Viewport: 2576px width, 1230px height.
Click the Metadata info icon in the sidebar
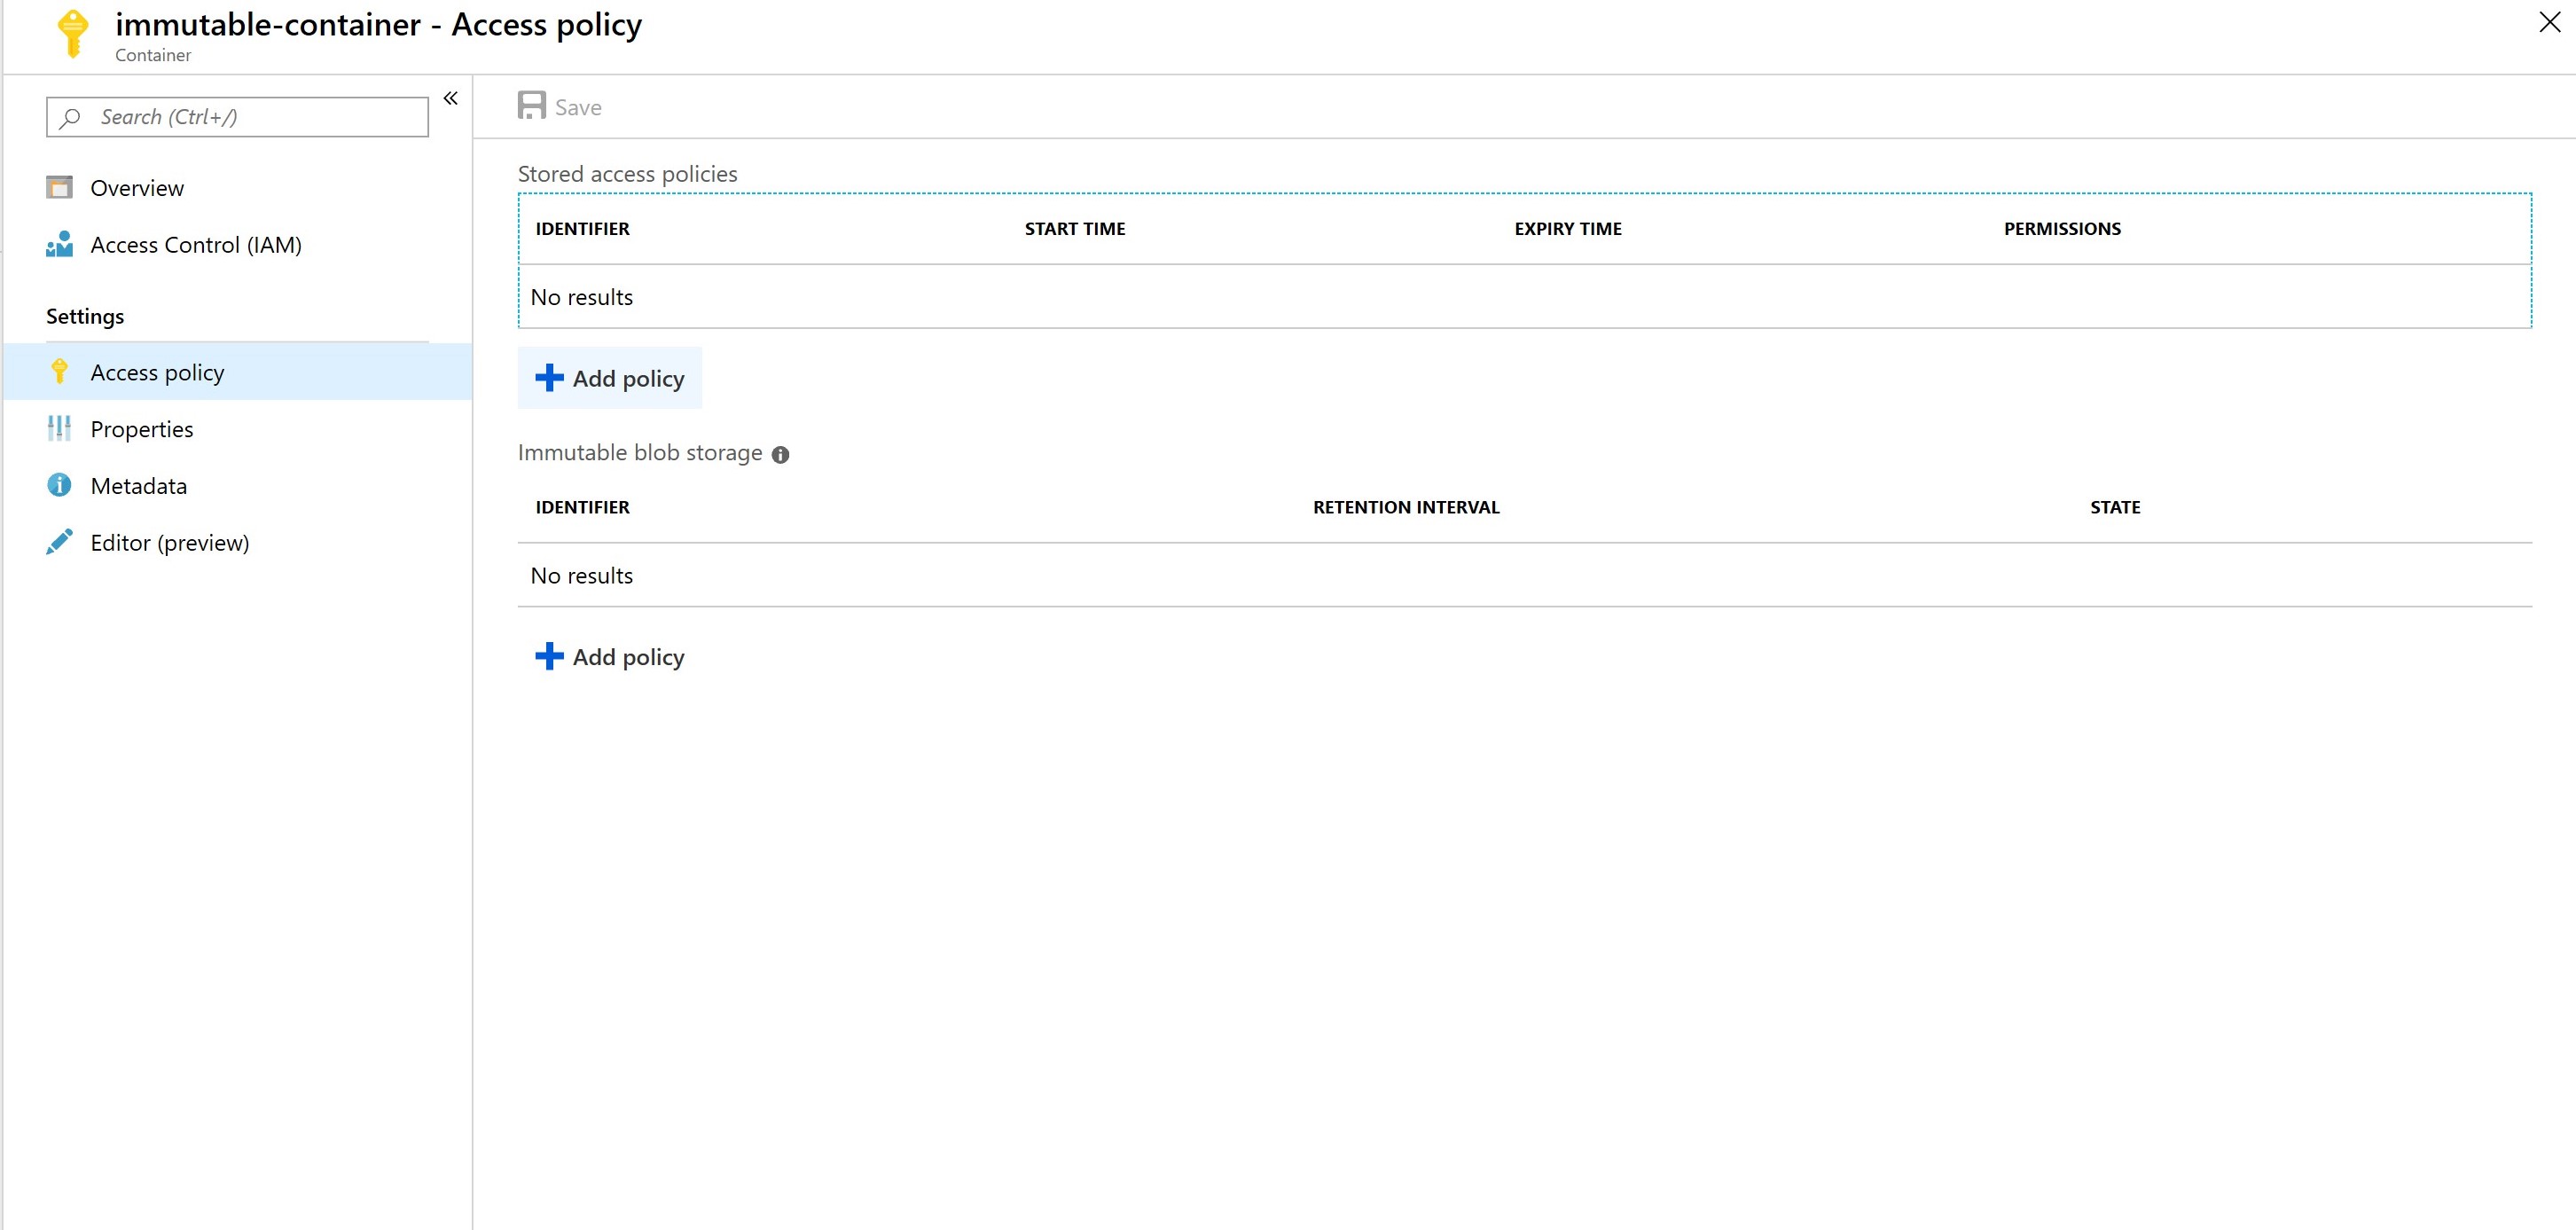[x=59, y=485]
